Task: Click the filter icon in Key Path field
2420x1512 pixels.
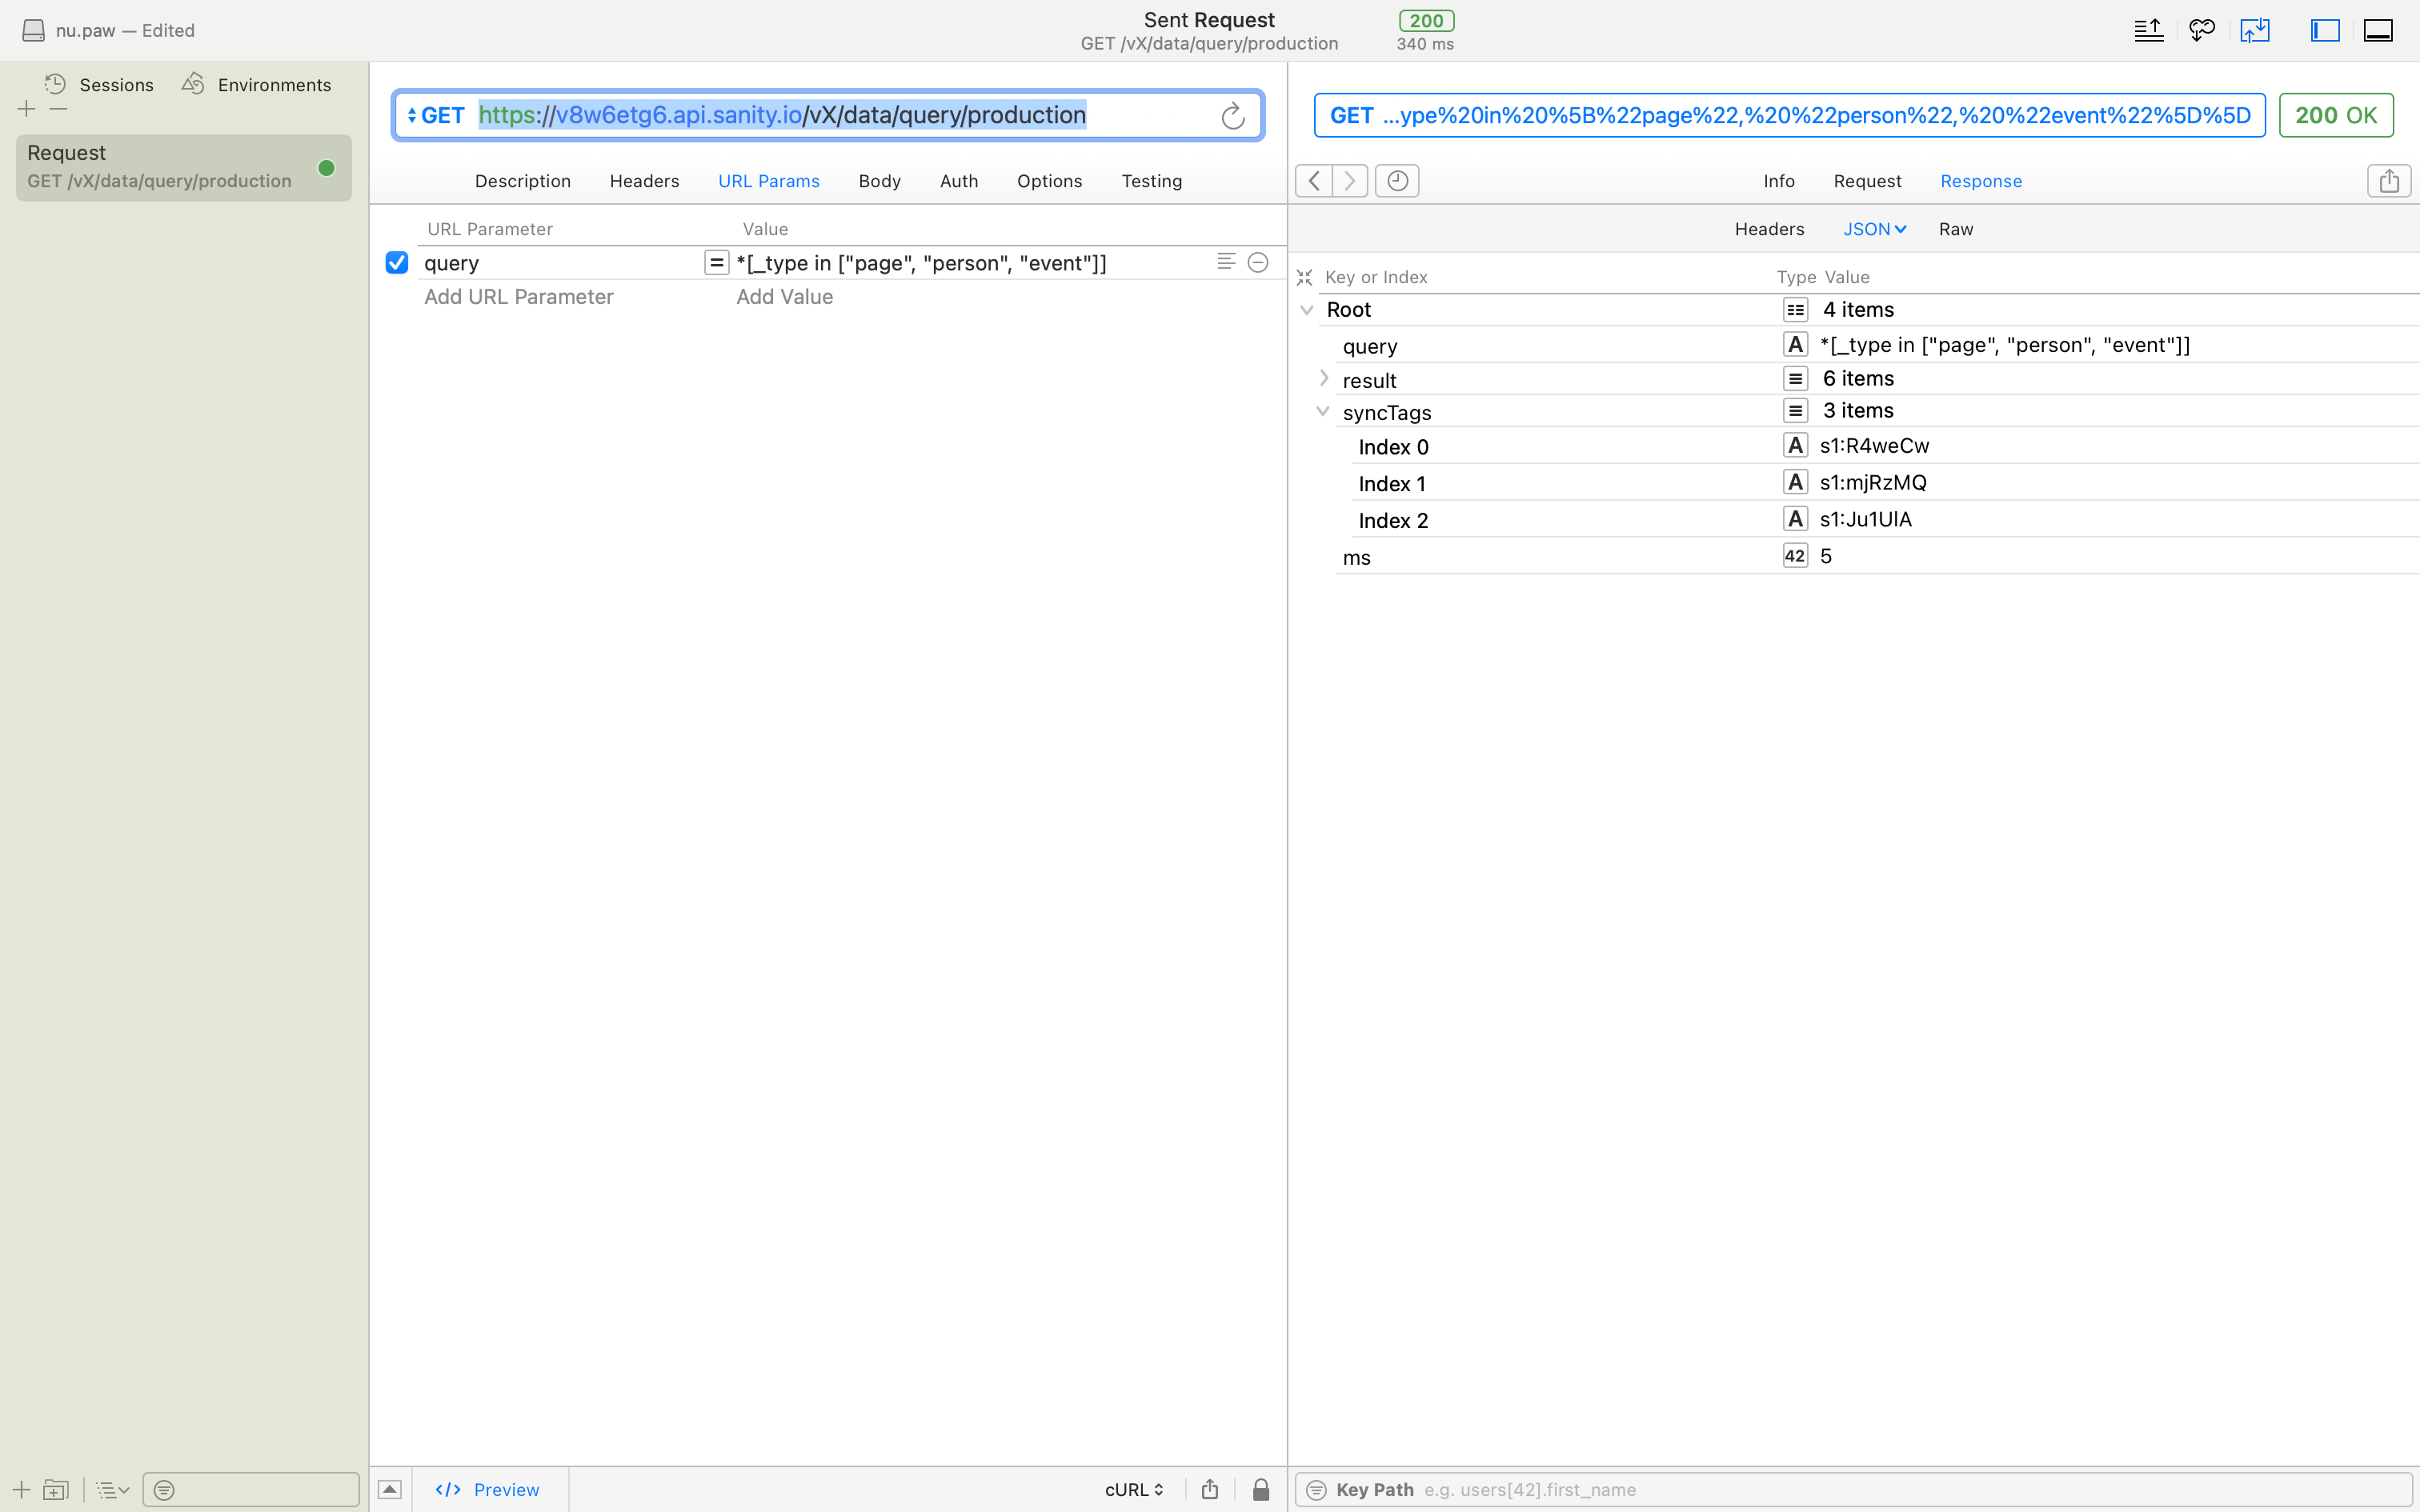Action: click(x=1316, y=1489)
